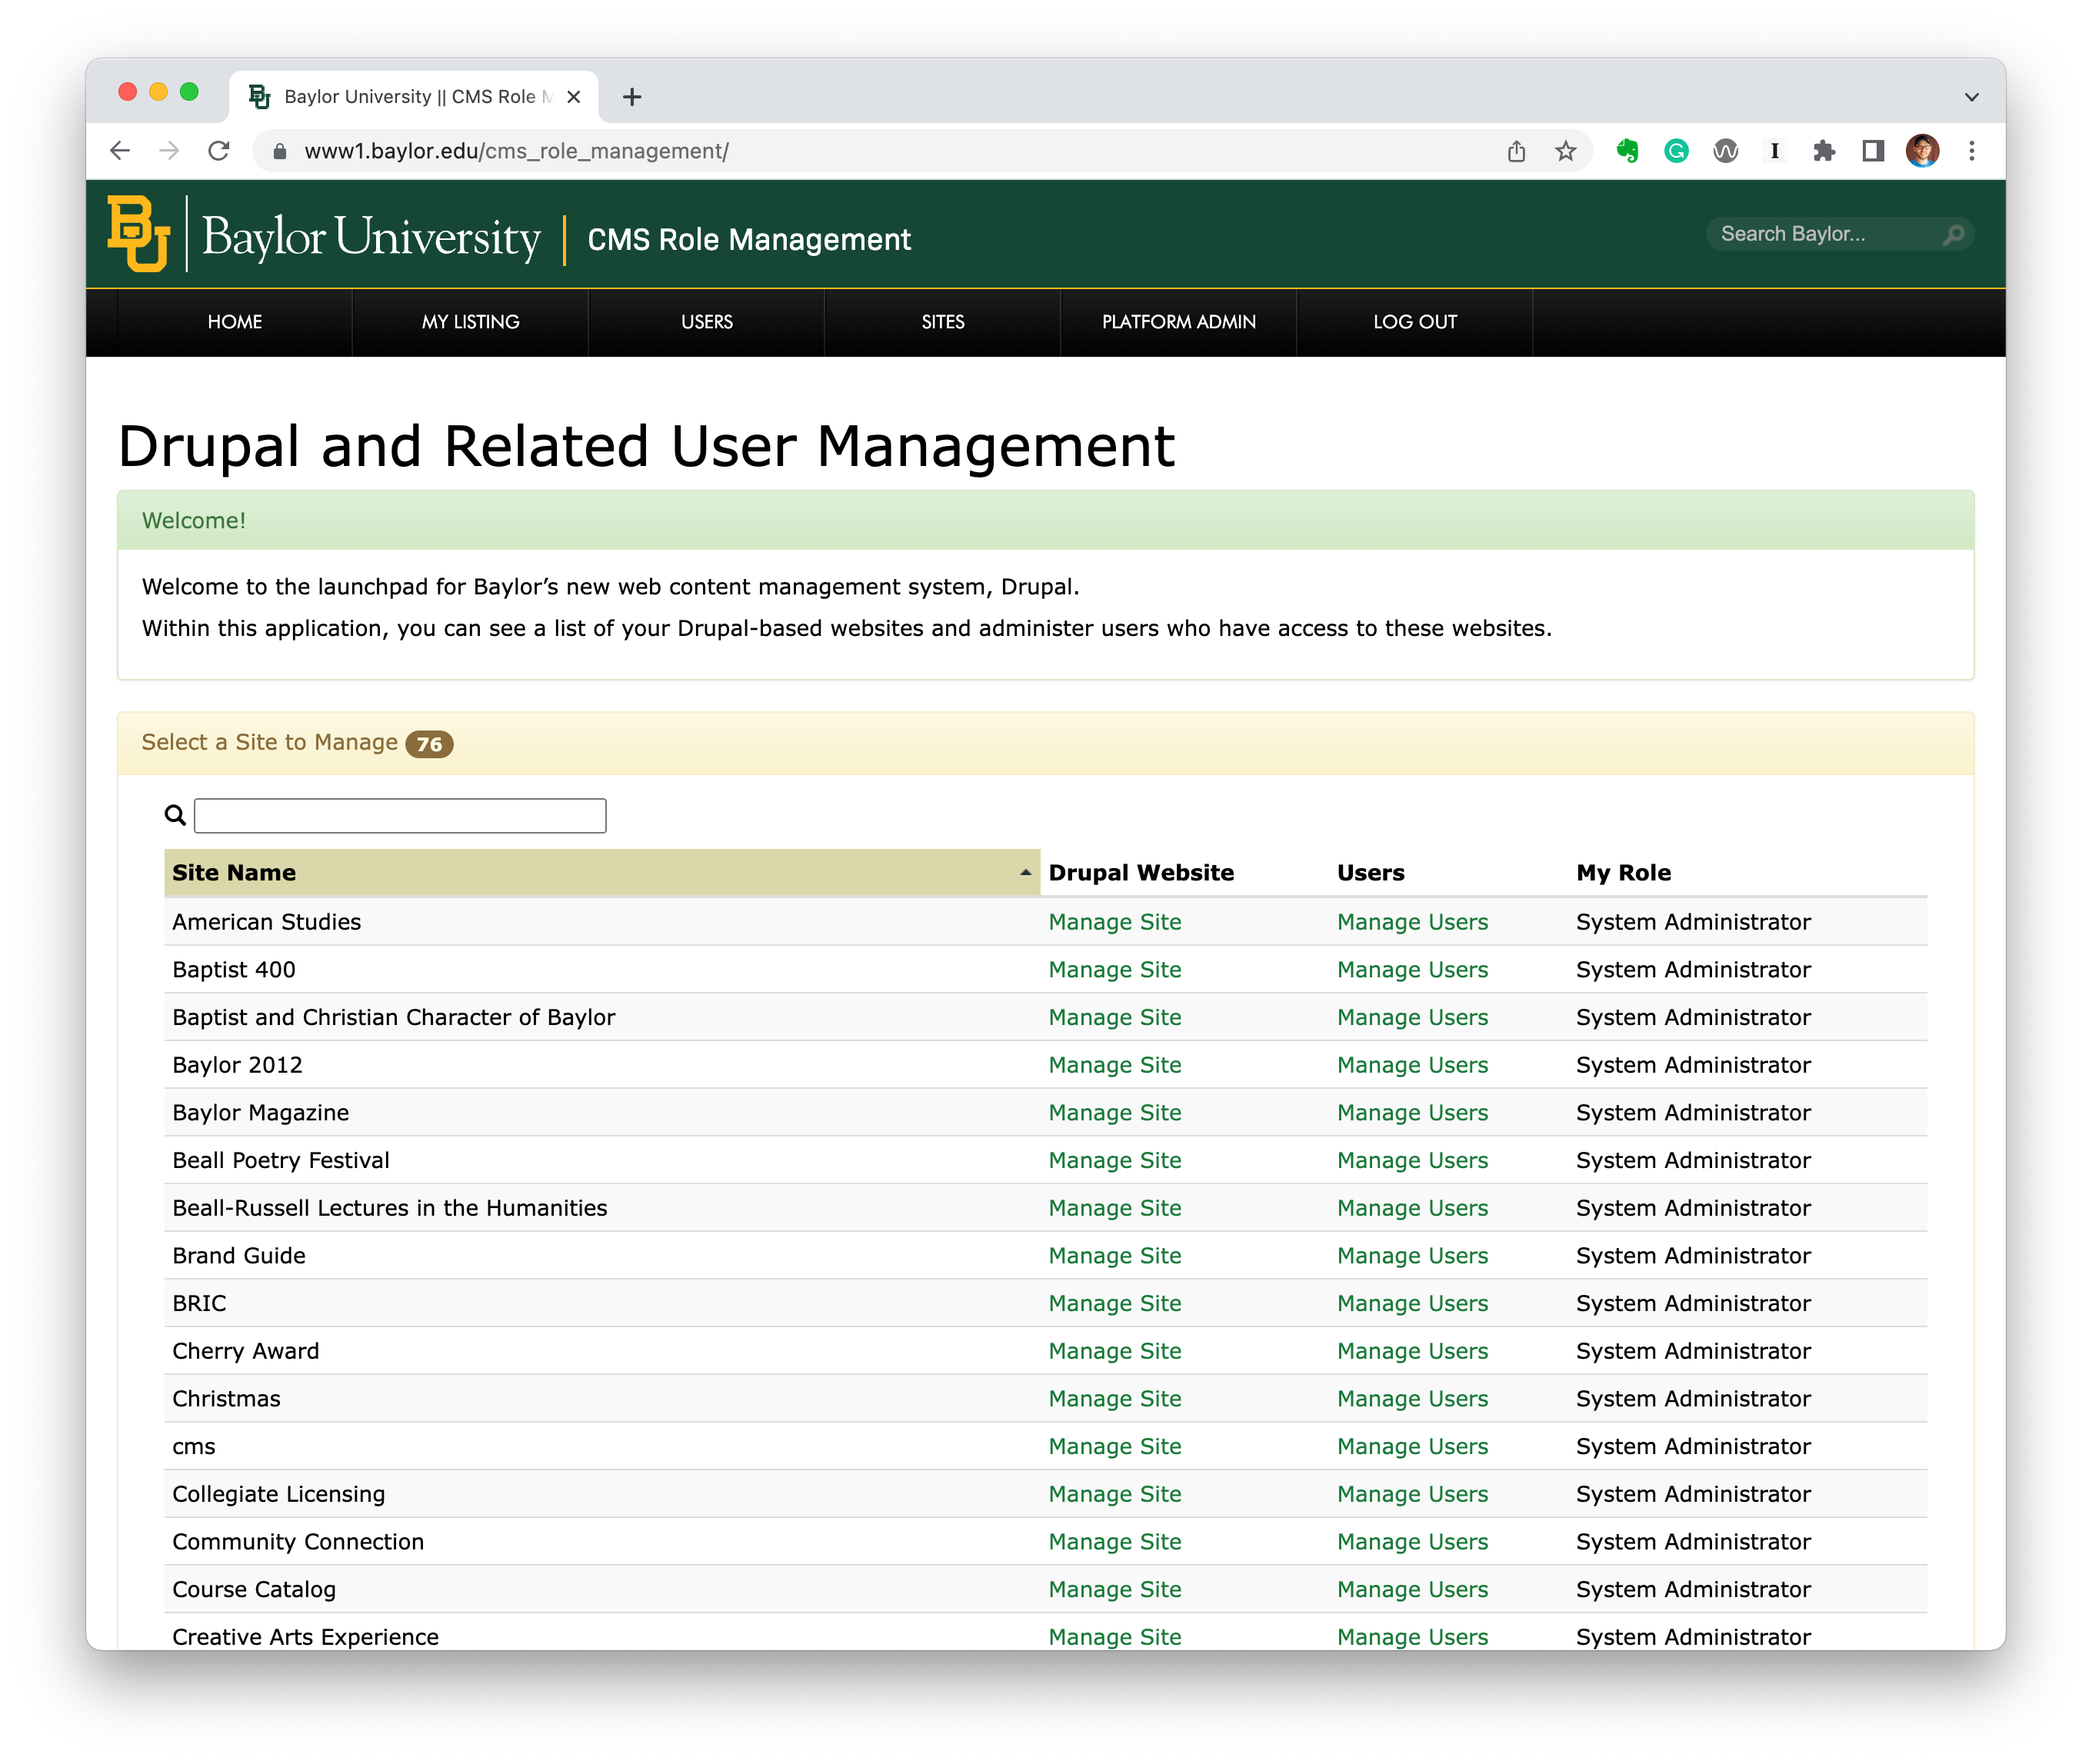Open the MY LISTING navigation tab

pos(470,322)
